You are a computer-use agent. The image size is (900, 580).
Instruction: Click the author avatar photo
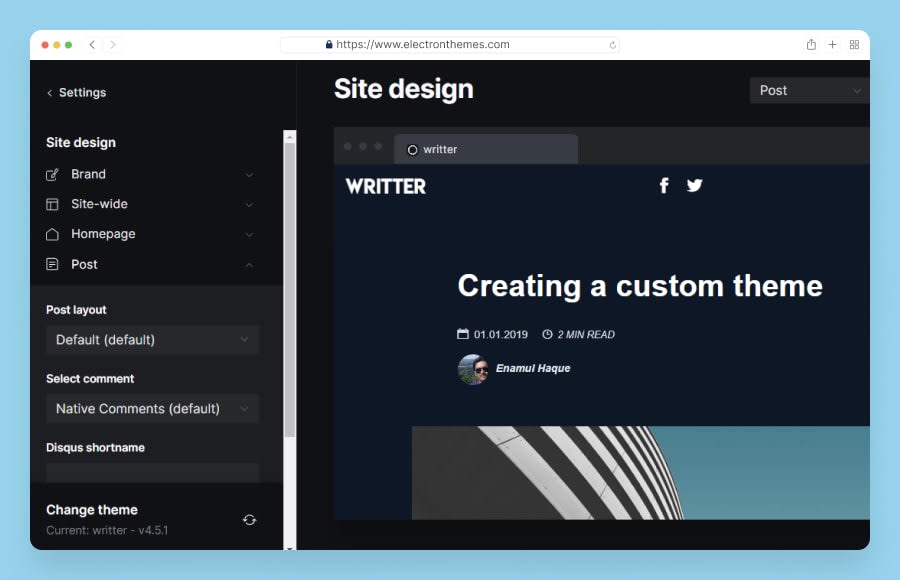point(473,369)
